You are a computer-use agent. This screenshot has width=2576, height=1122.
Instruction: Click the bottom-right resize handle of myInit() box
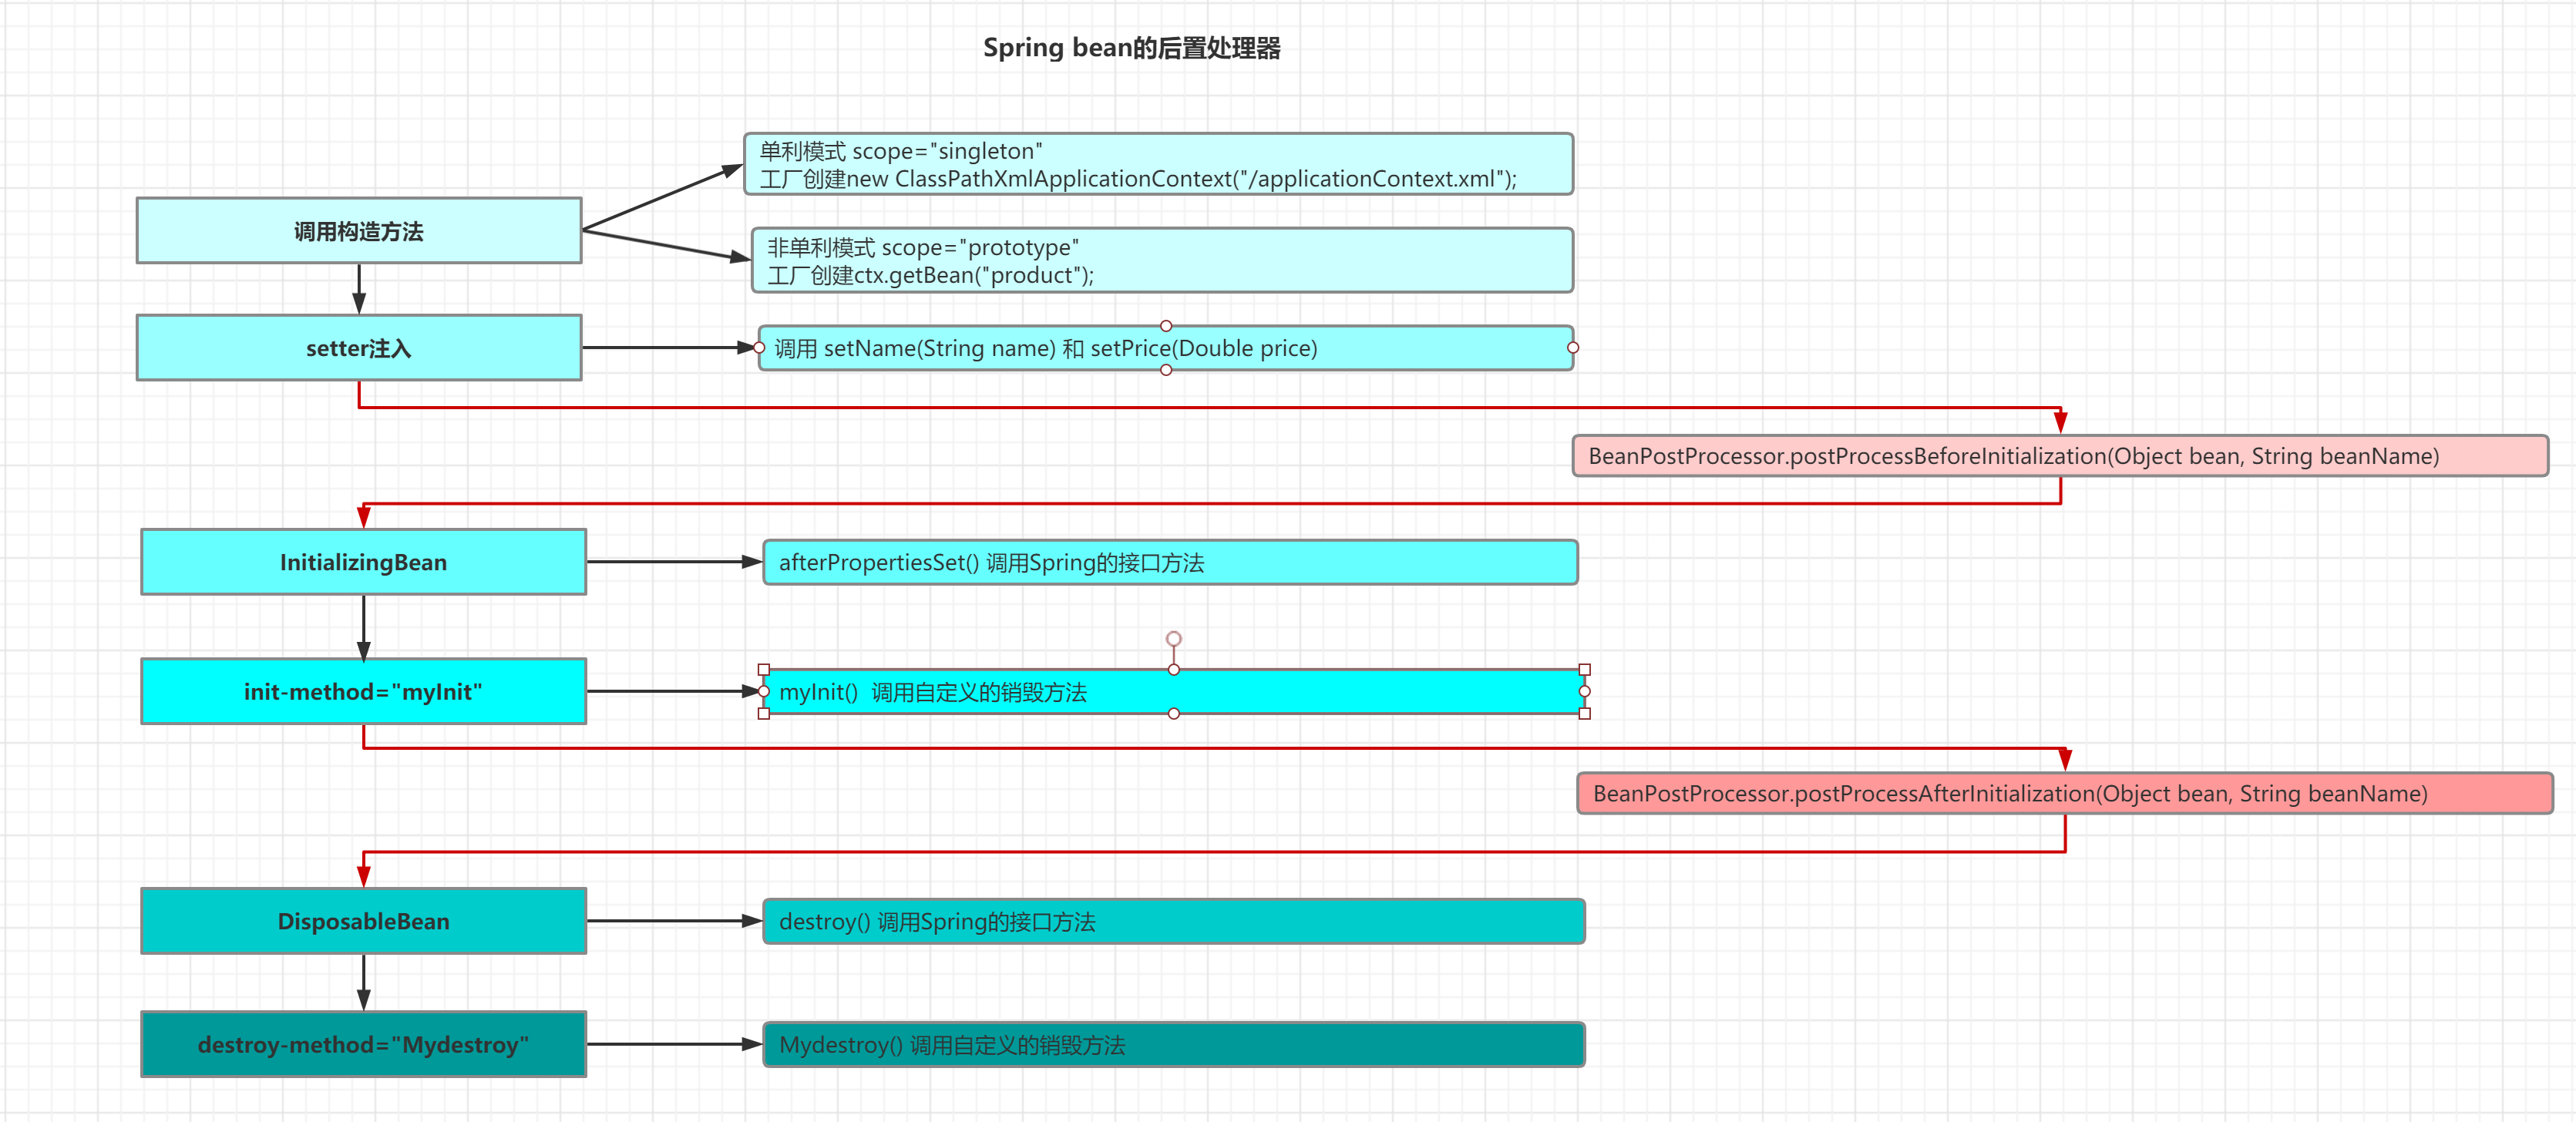[1585, 714]
